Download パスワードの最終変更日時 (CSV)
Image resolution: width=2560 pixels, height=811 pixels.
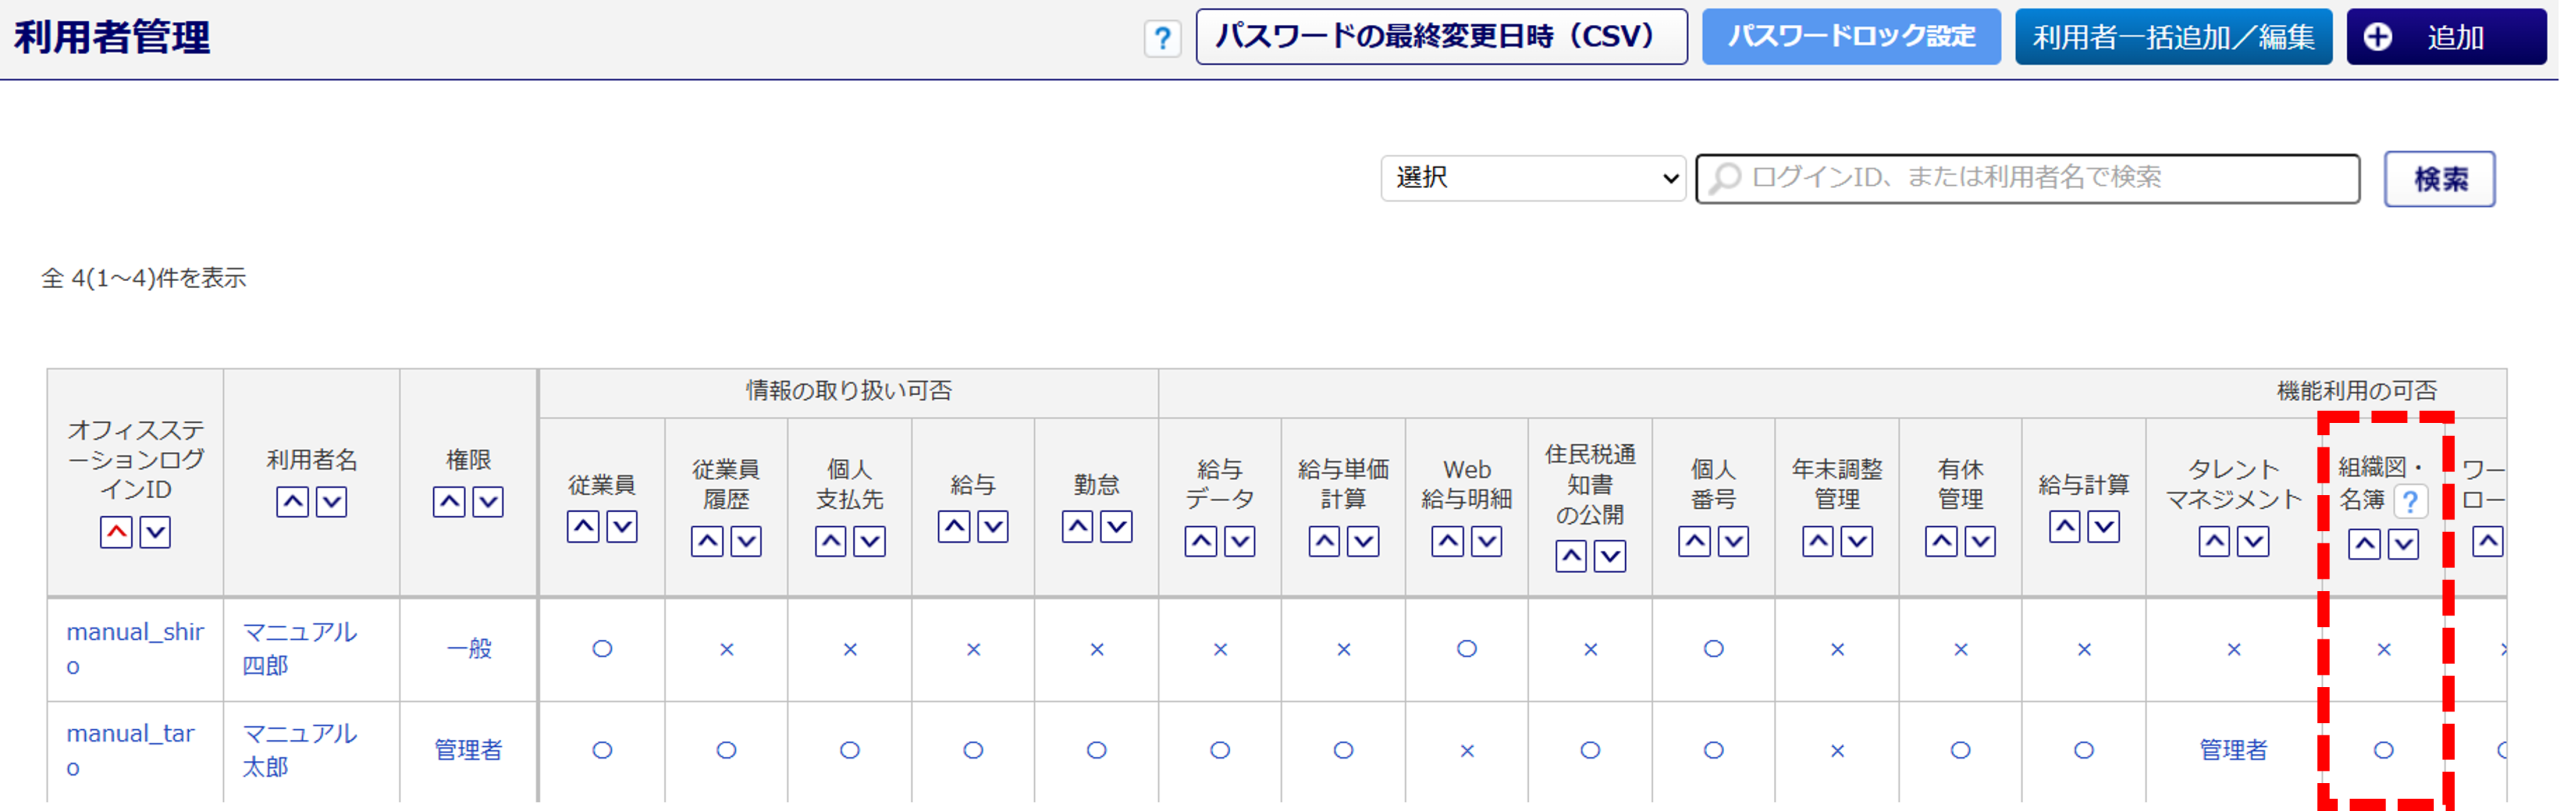[1441, 37]
